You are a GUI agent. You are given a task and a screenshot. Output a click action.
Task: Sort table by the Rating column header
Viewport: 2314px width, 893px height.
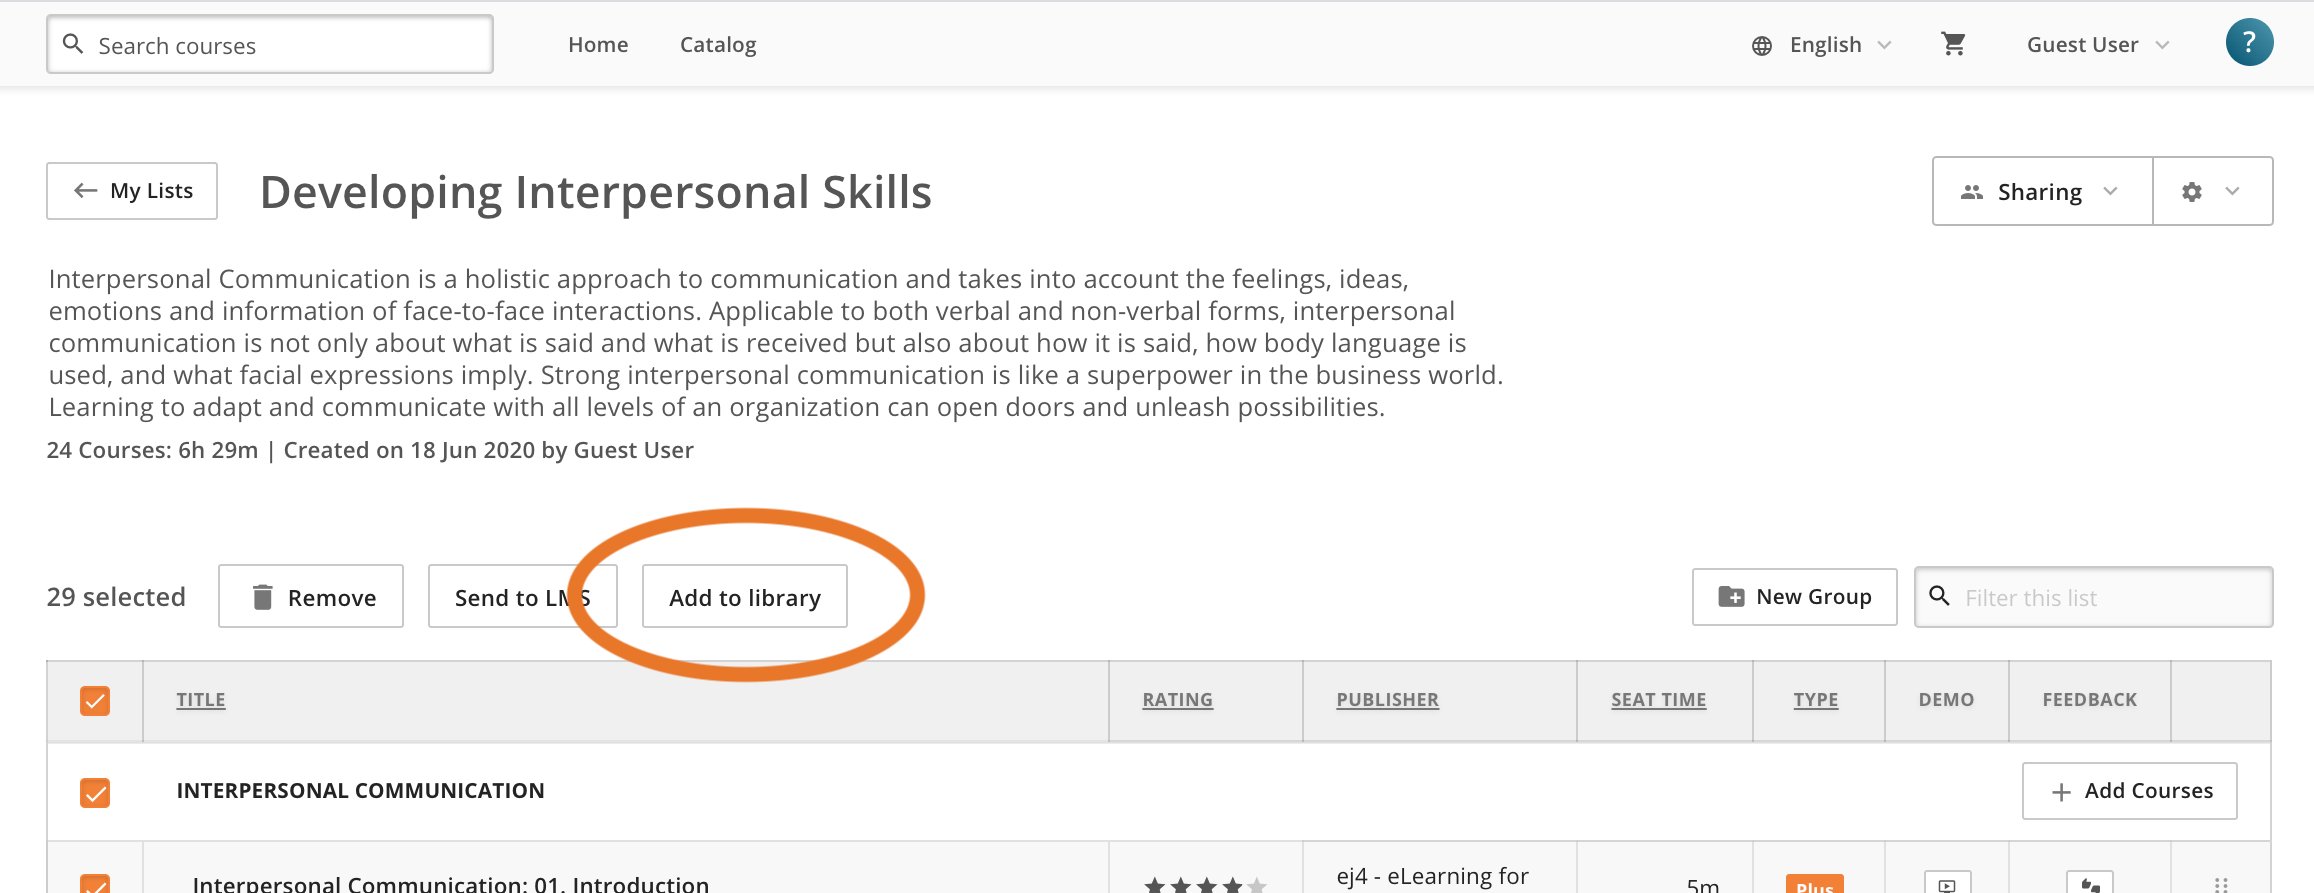(x=1177, y=700)
